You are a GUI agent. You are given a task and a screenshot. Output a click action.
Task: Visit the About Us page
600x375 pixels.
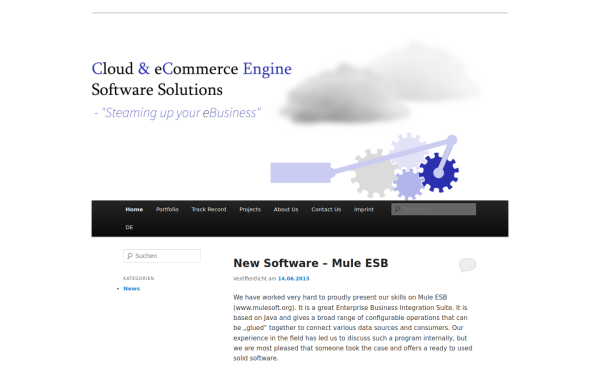(x=286, y=209)
